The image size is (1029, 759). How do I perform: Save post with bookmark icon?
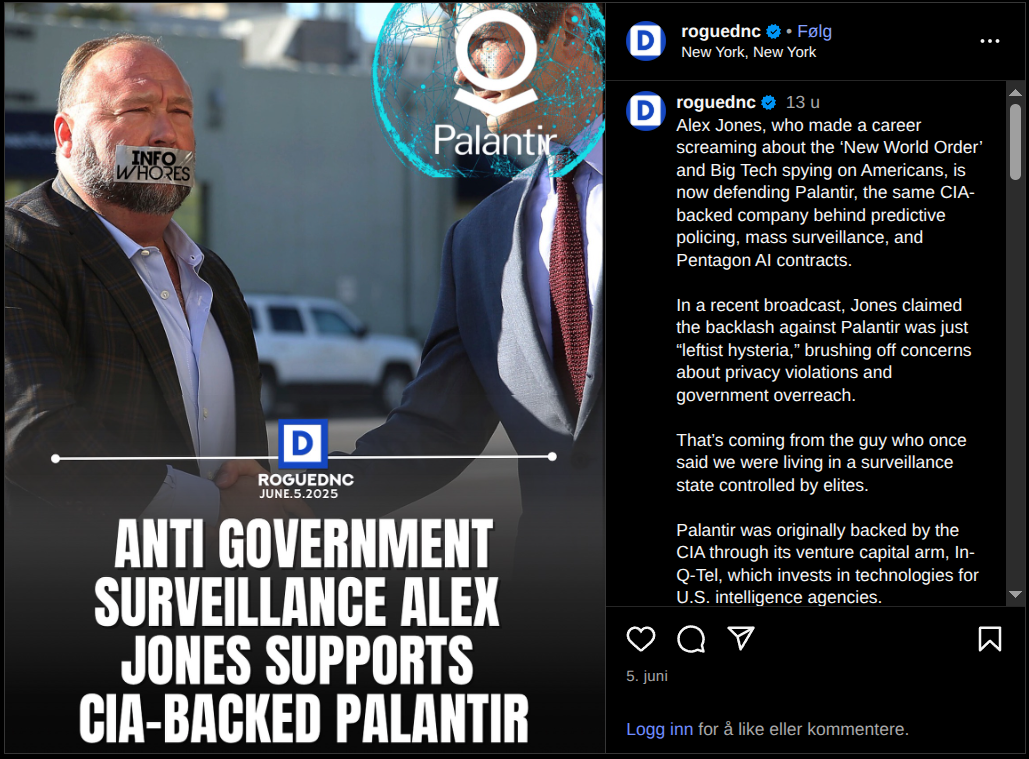point(990,638)
